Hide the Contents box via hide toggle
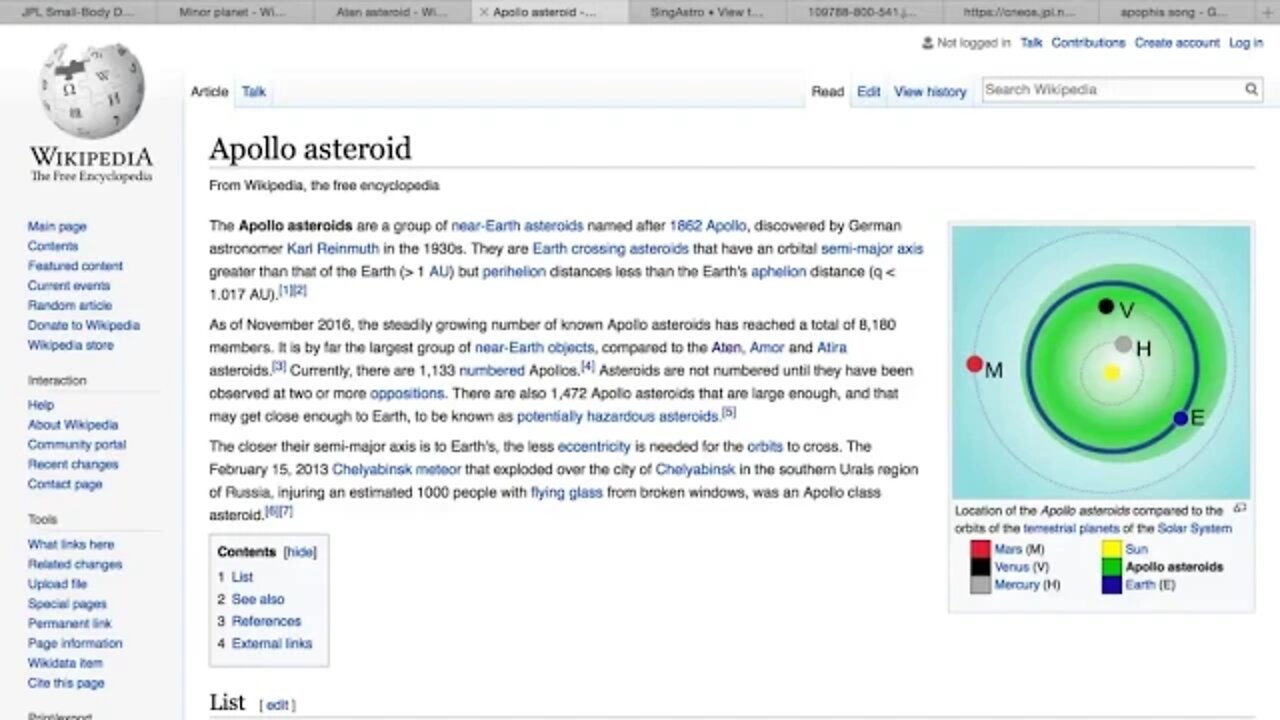 300,552
